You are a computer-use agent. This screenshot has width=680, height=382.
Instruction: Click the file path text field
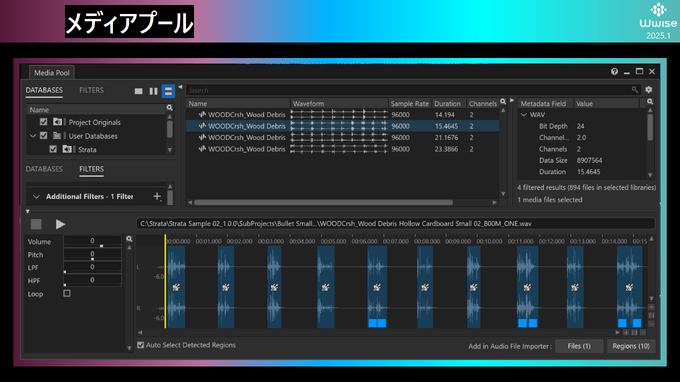(x=395, y=224)
